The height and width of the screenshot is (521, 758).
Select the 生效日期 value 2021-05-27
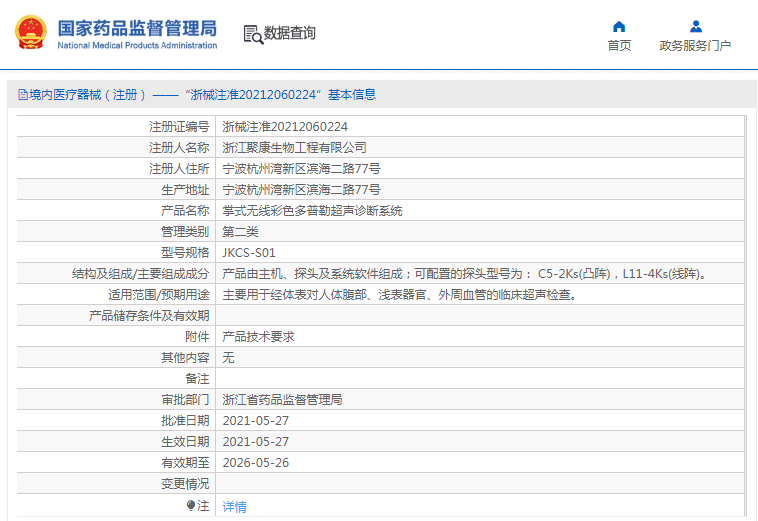coord(255,442)
